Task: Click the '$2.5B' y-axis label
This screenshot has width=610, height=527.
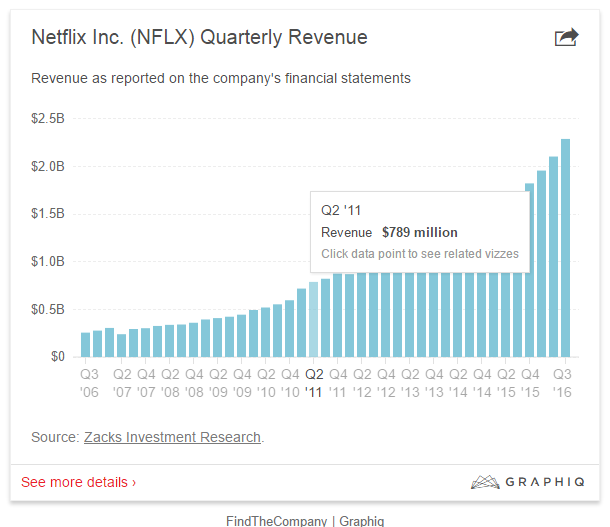Action: [48, 118]
